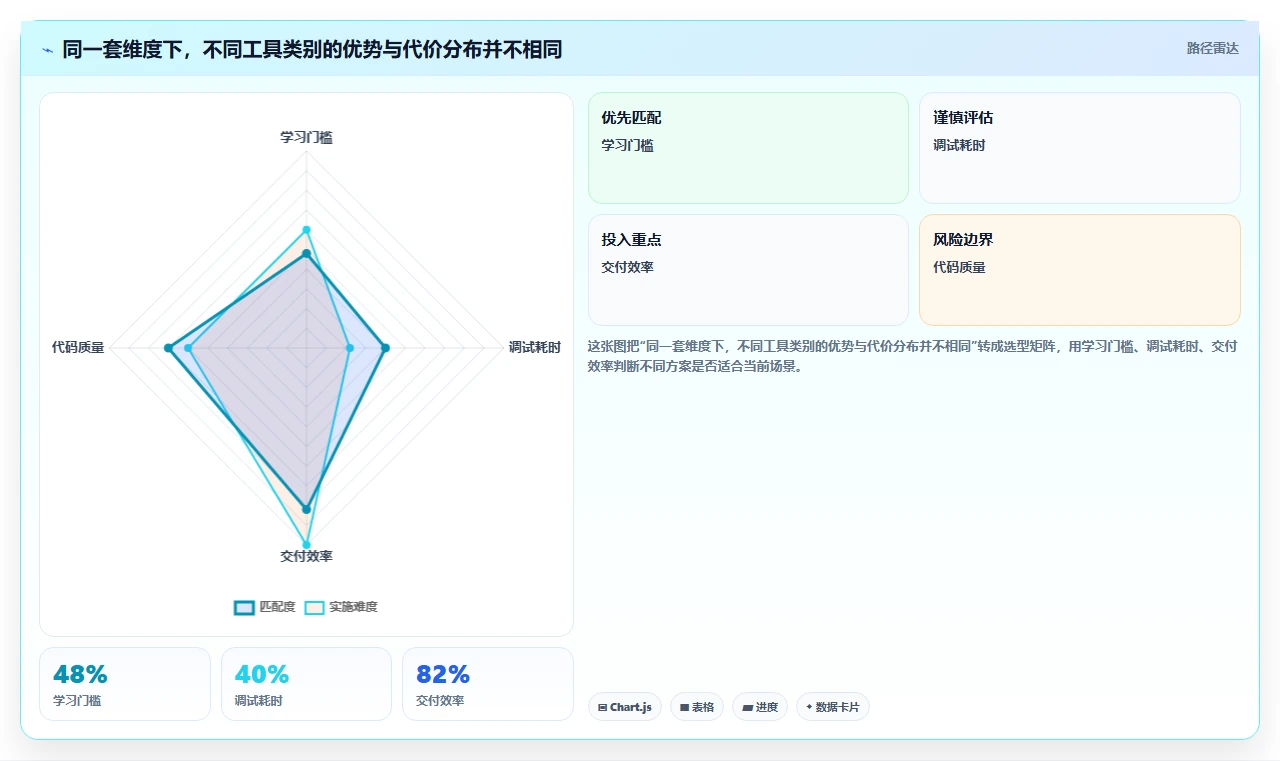Click the 匹配度 legend color box
The image size is (1280, 761).
pyautogui.click(x=245, y=607)
